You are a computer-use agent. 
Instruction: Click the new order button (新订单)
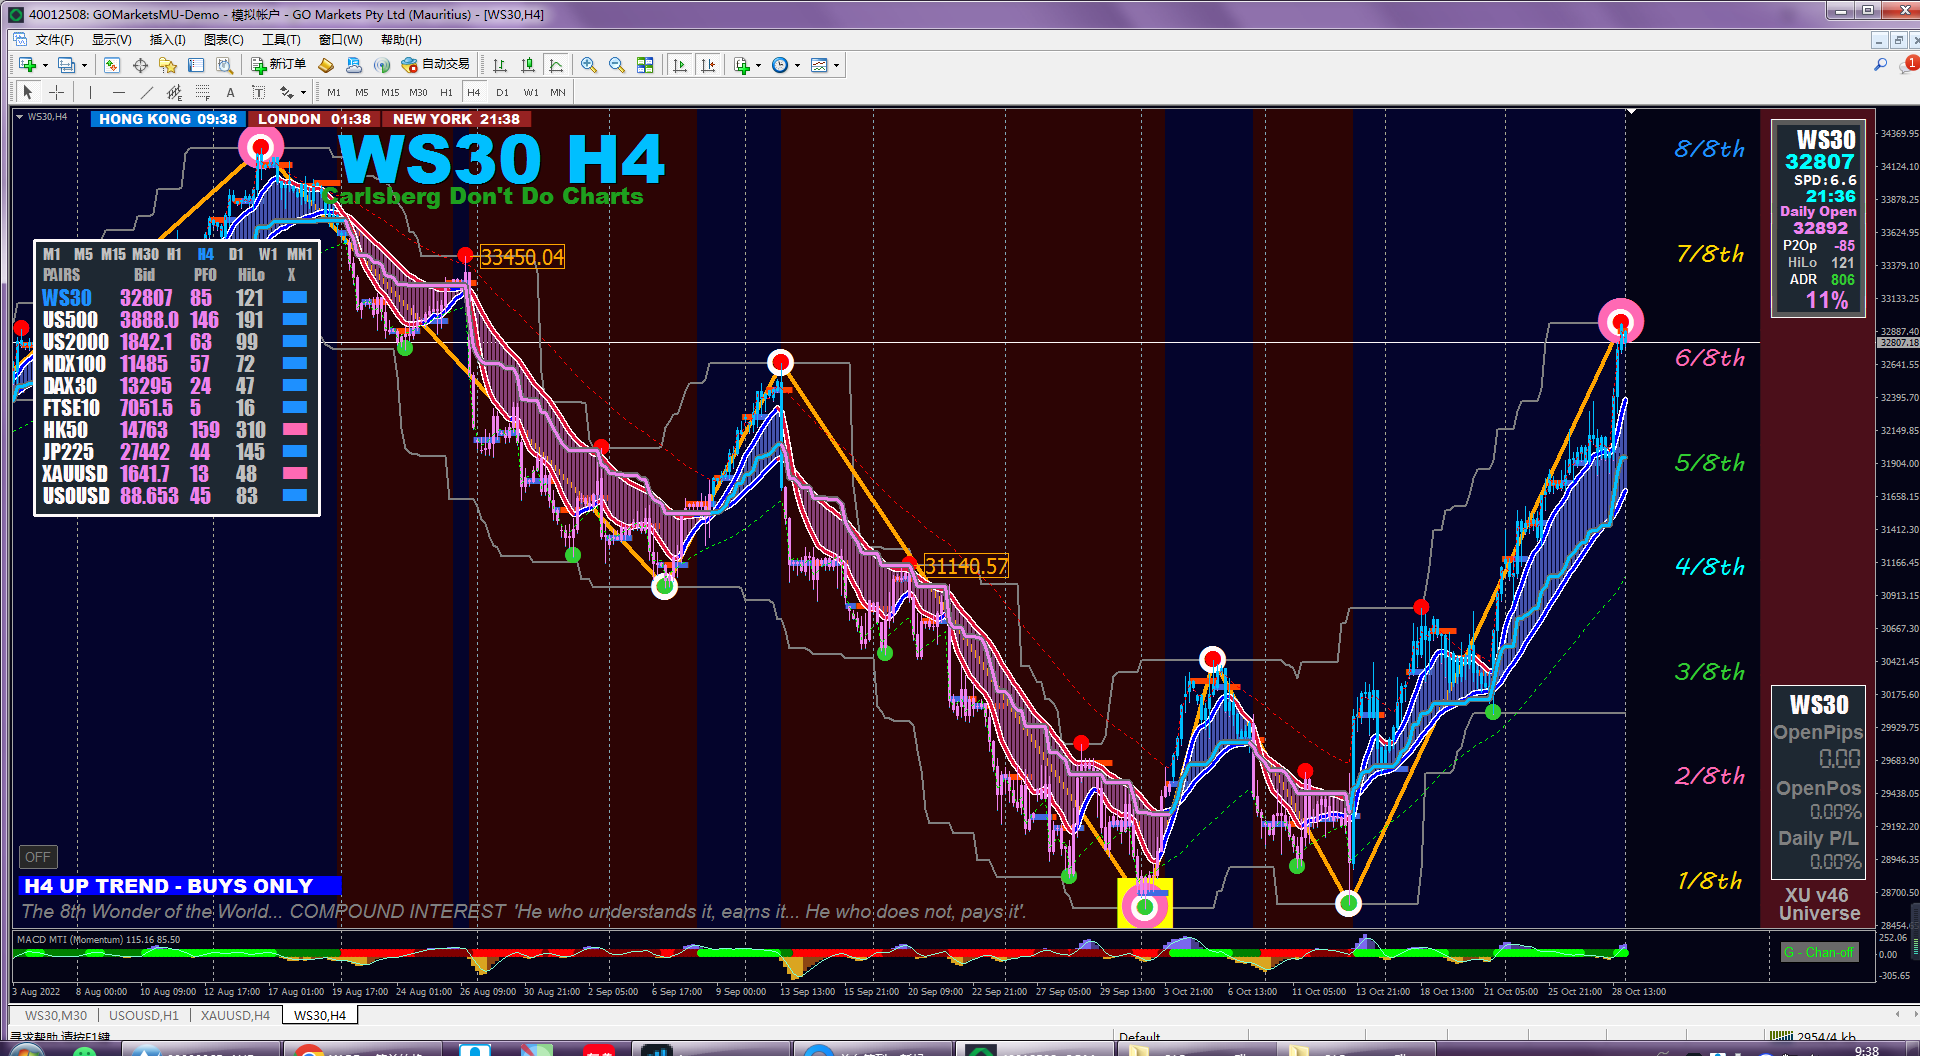point(279,64)
